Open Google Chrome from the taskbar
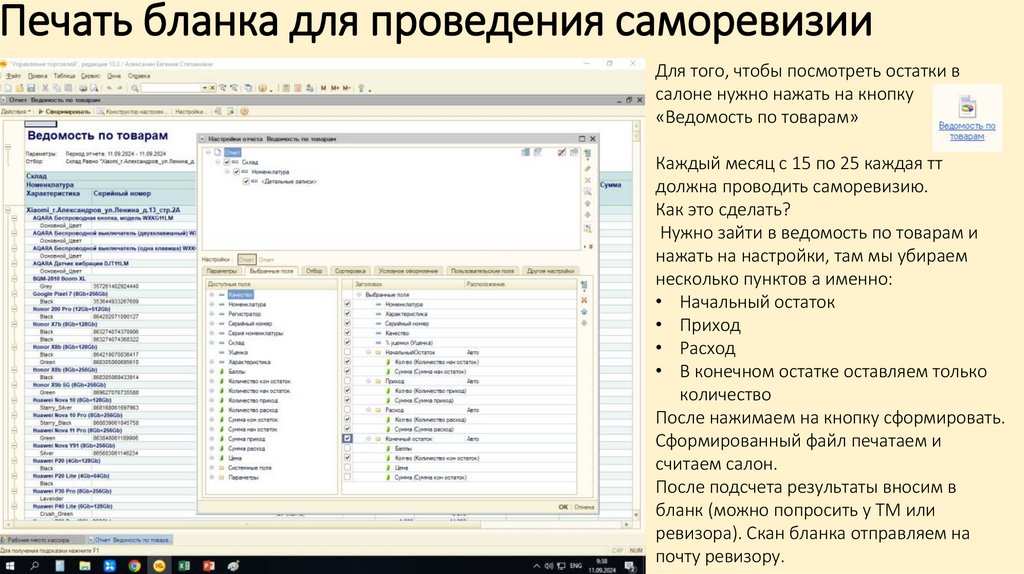Viewport: 1024px width, 574px height. click(134, 566)
